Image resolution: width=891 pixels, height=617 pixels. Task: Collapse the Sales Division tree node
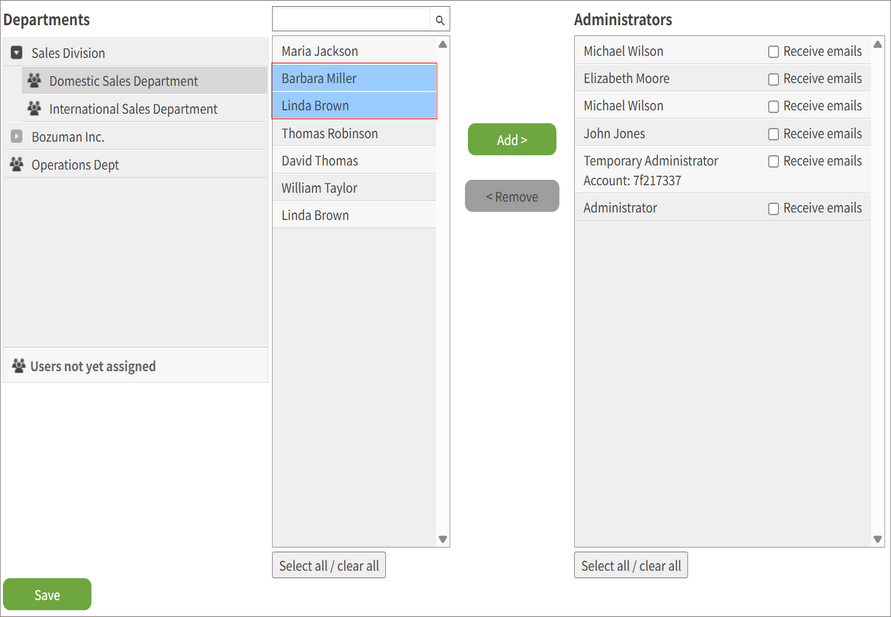point(16,52)
